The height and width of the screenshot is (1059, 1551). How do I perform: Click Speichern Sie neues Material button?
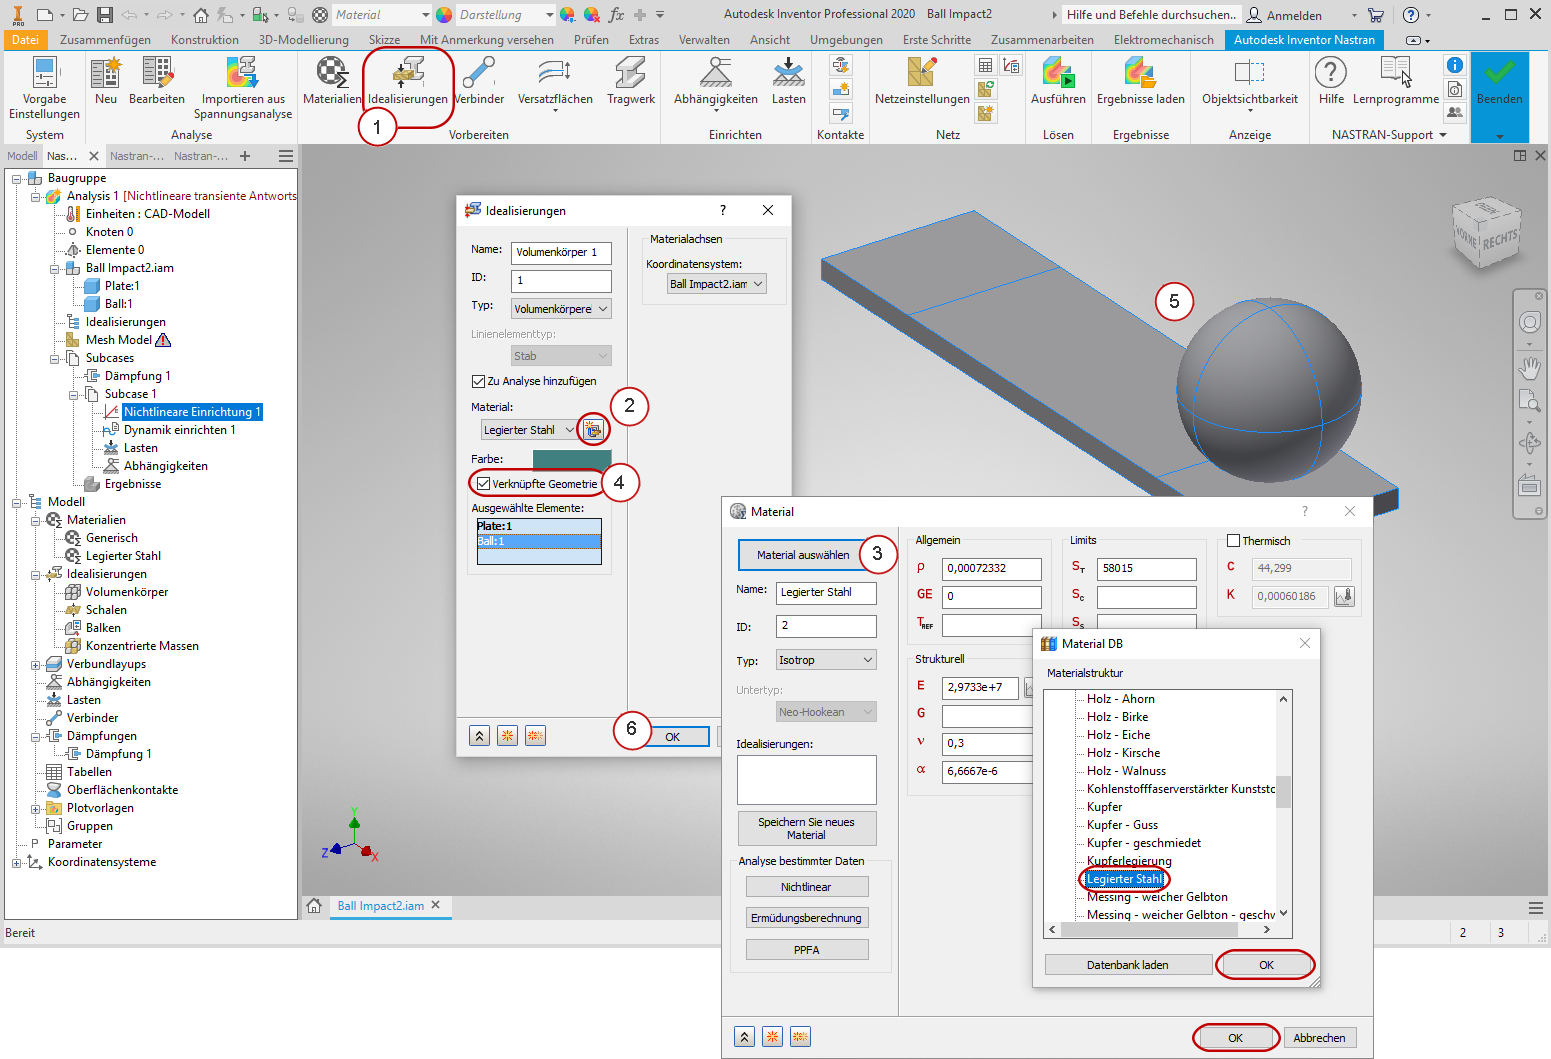pos(806,829)
